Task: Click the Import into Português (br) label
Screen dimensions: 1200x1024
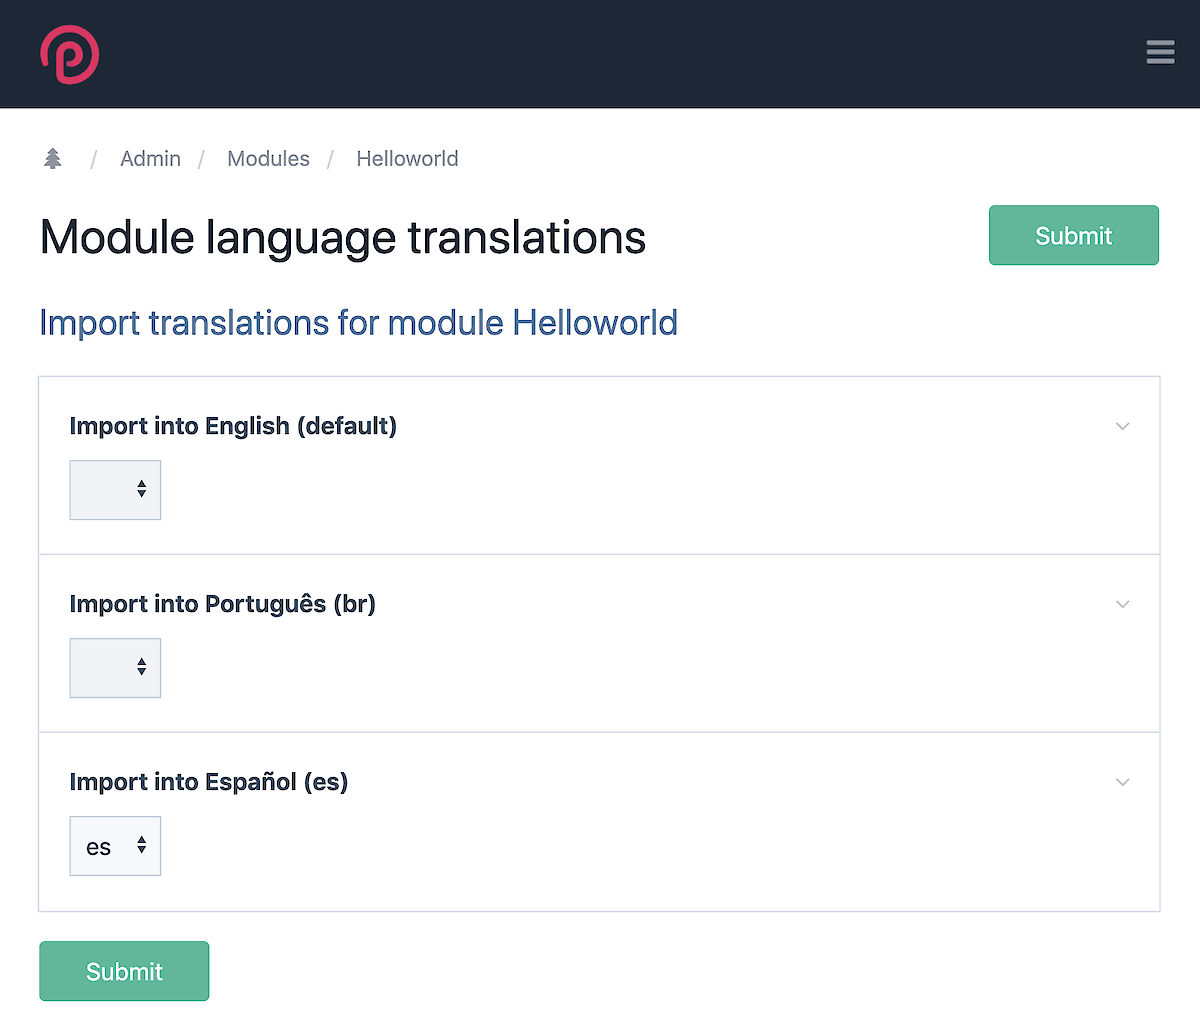Action: (222, 604)
